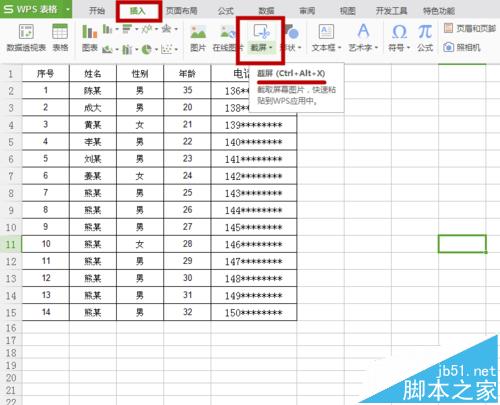Image resolution: width=500 pixels, height=405 pixels.
Task: Insert a 图表 chart
Action: pos(90,38)
